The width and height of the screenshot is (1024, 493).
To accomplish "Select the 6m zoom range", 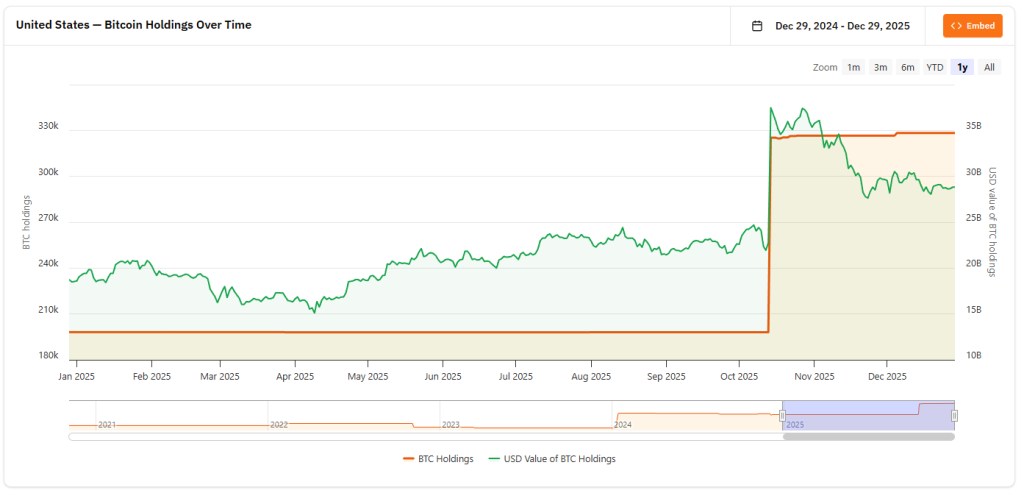I will coord(907,67).
